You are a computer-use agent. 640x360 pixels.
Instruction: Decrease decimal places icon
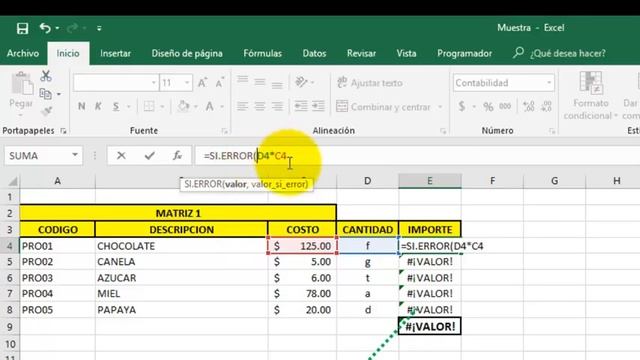(546, 107)
